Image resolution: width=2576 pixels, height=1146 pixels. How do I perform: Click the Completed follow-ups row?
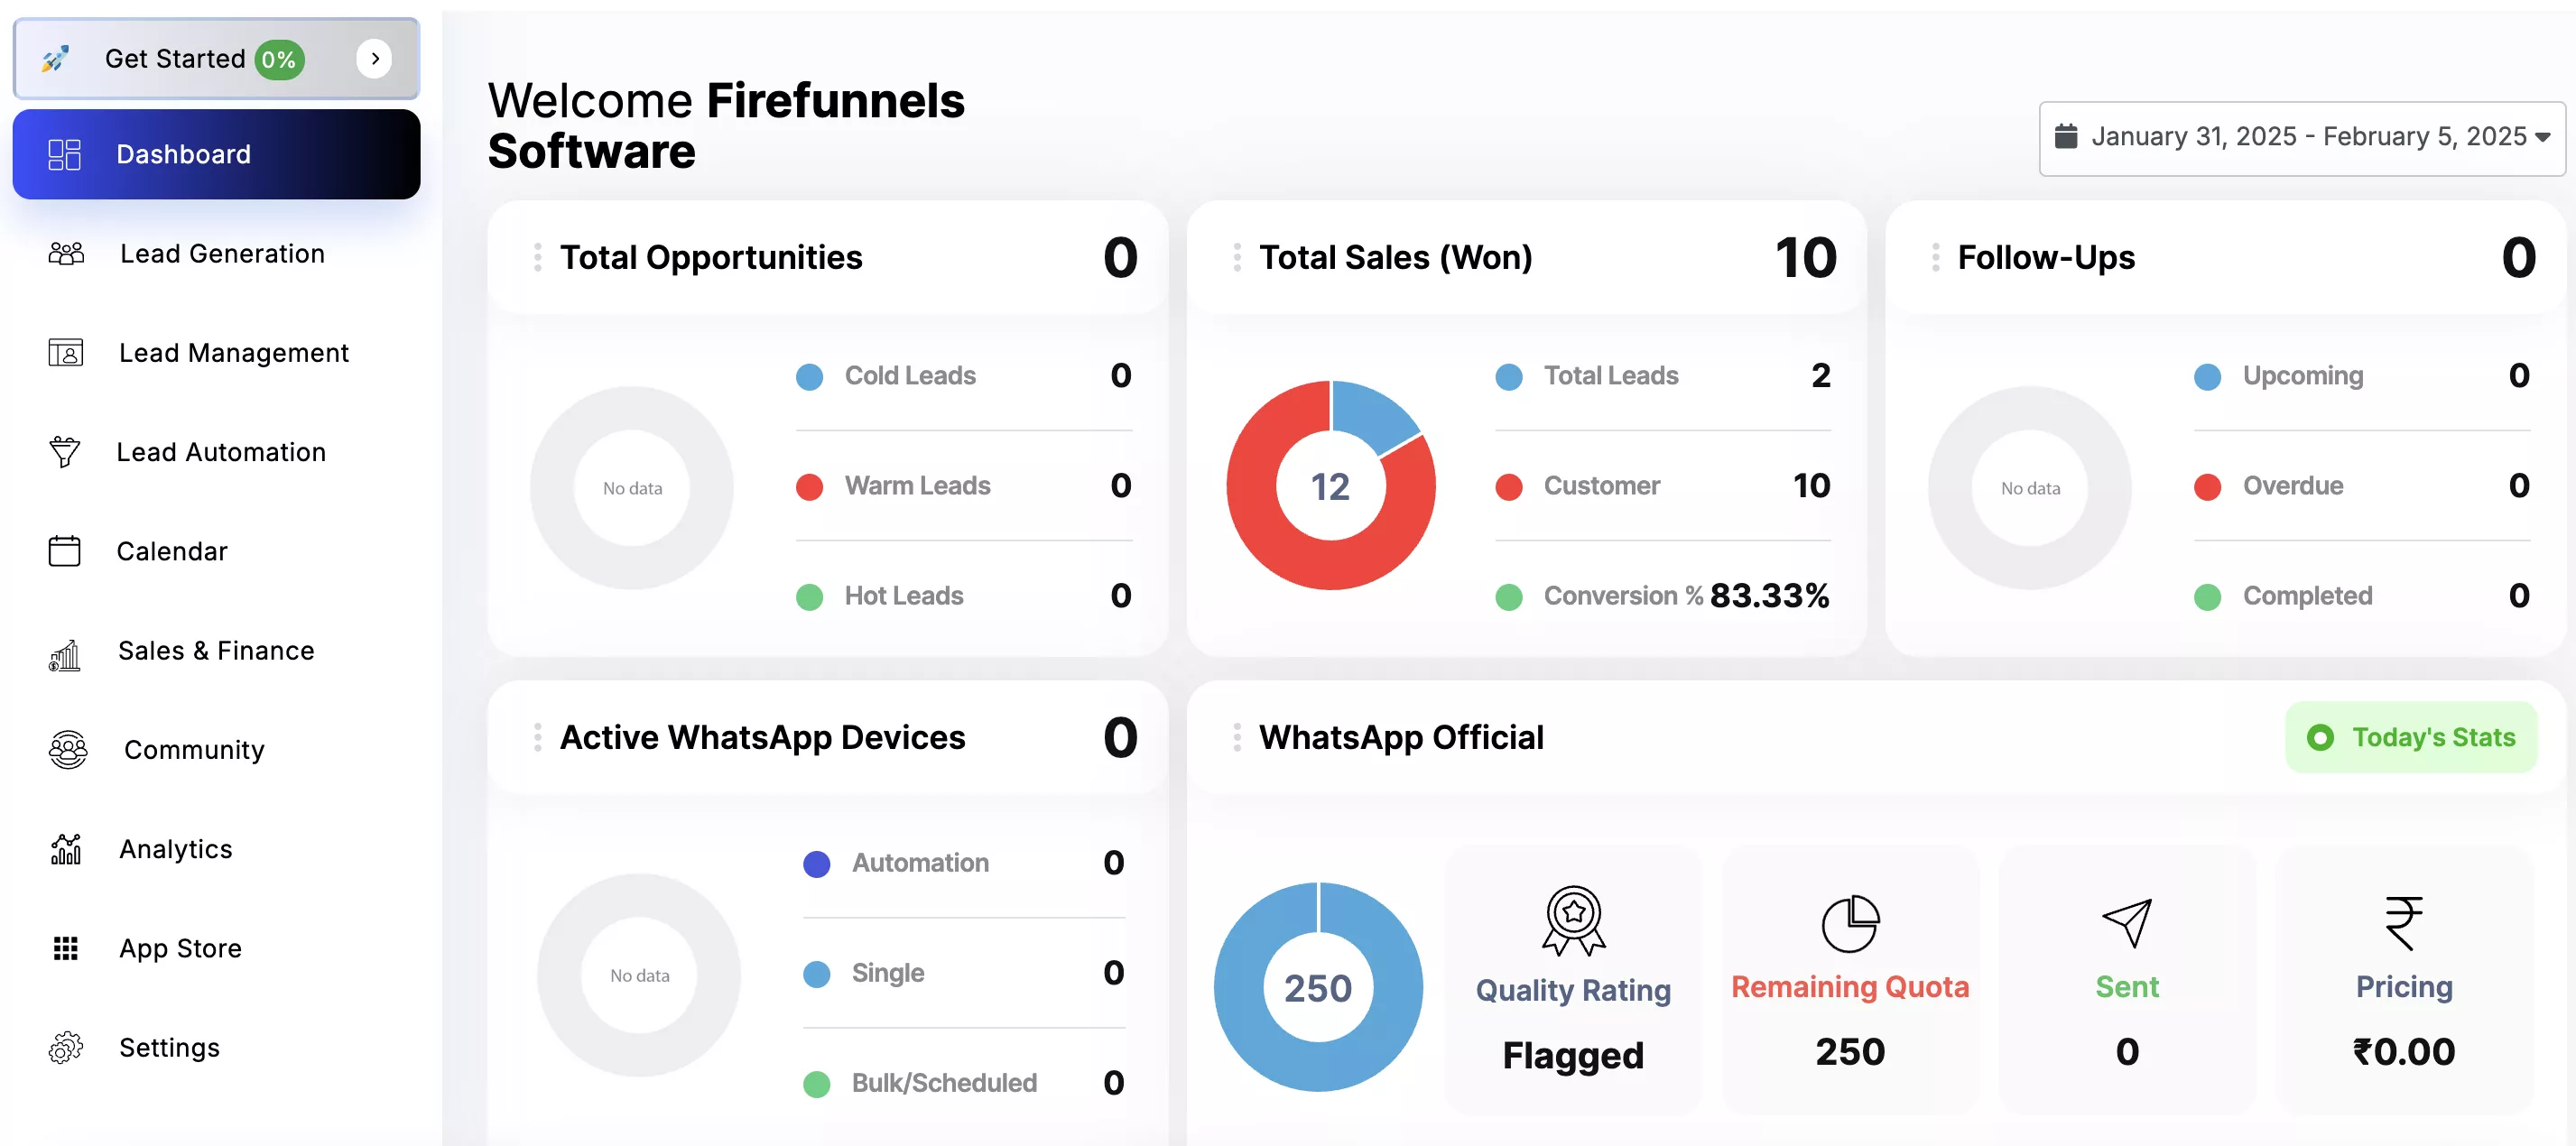[2362, 596]
